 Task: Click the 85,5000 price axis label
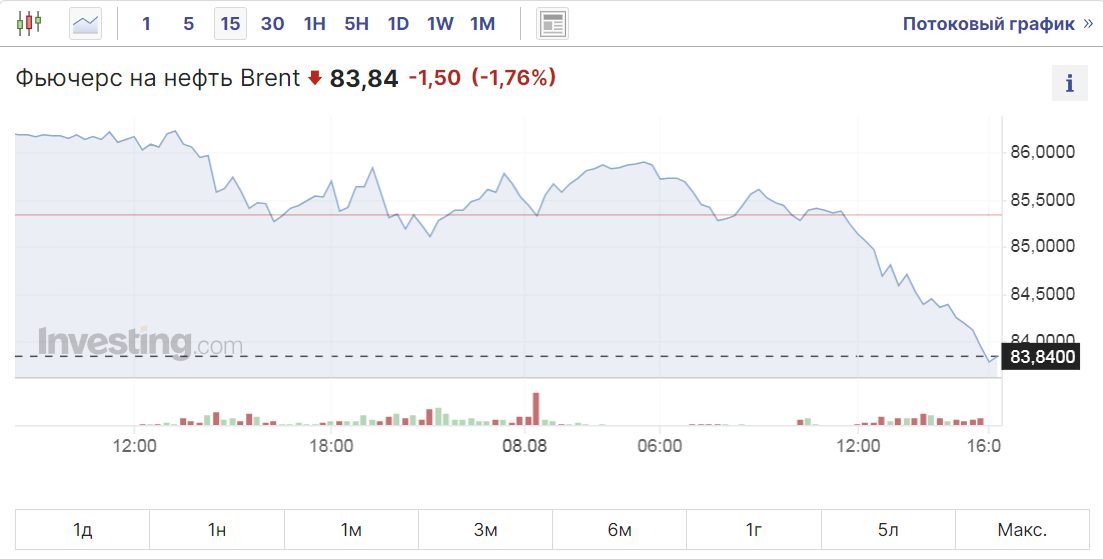coord(1043,200)
